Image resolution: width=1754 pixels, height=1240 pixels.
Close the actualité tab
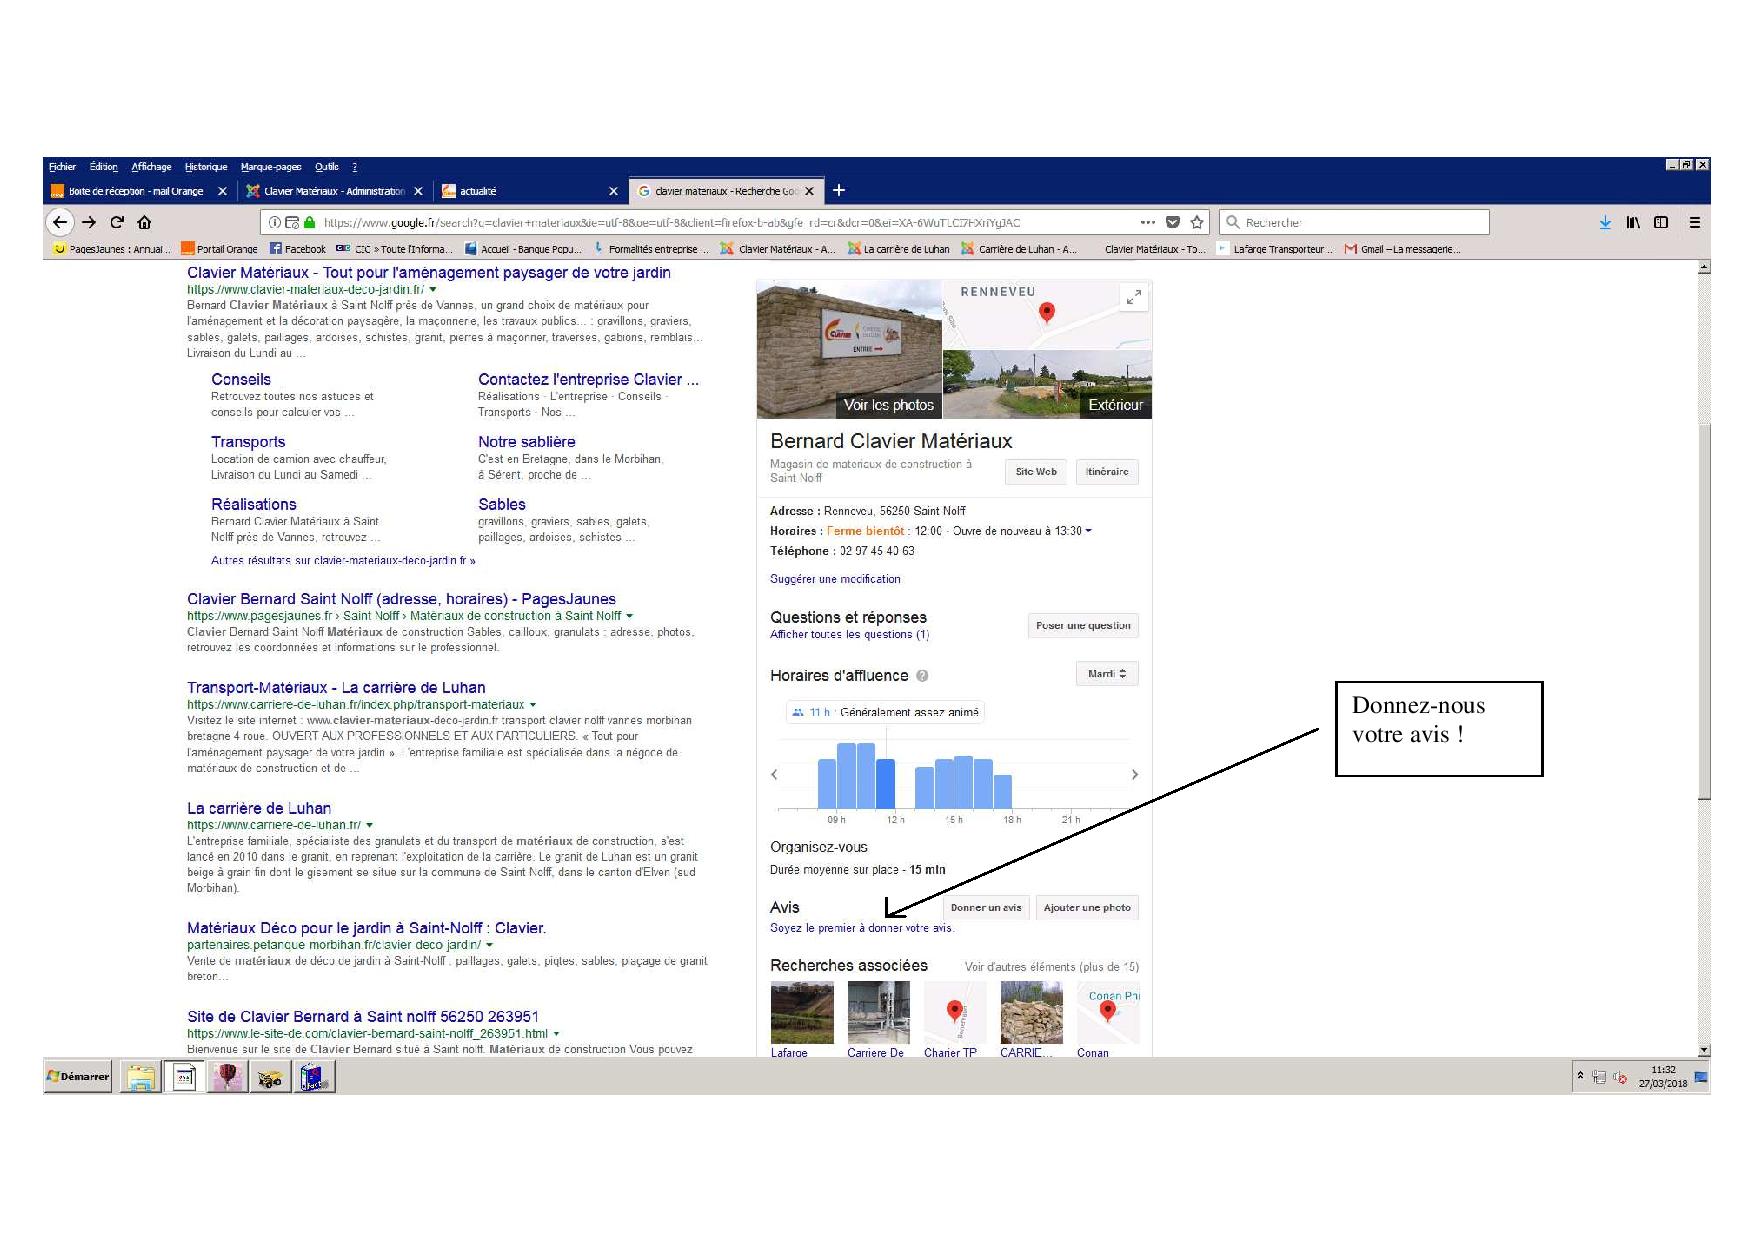[613, 191]
